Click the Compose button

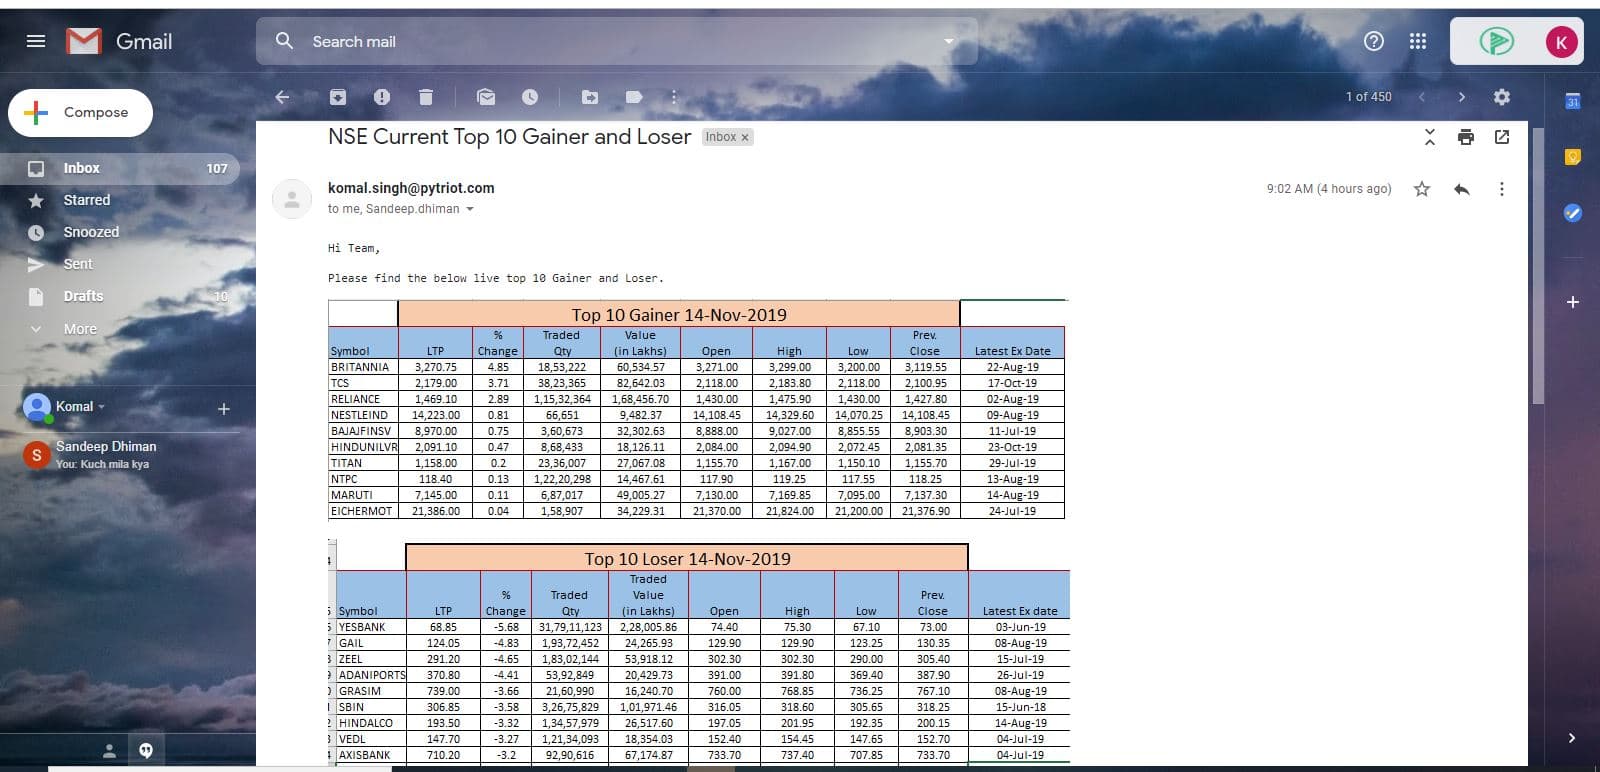point(81,112)
